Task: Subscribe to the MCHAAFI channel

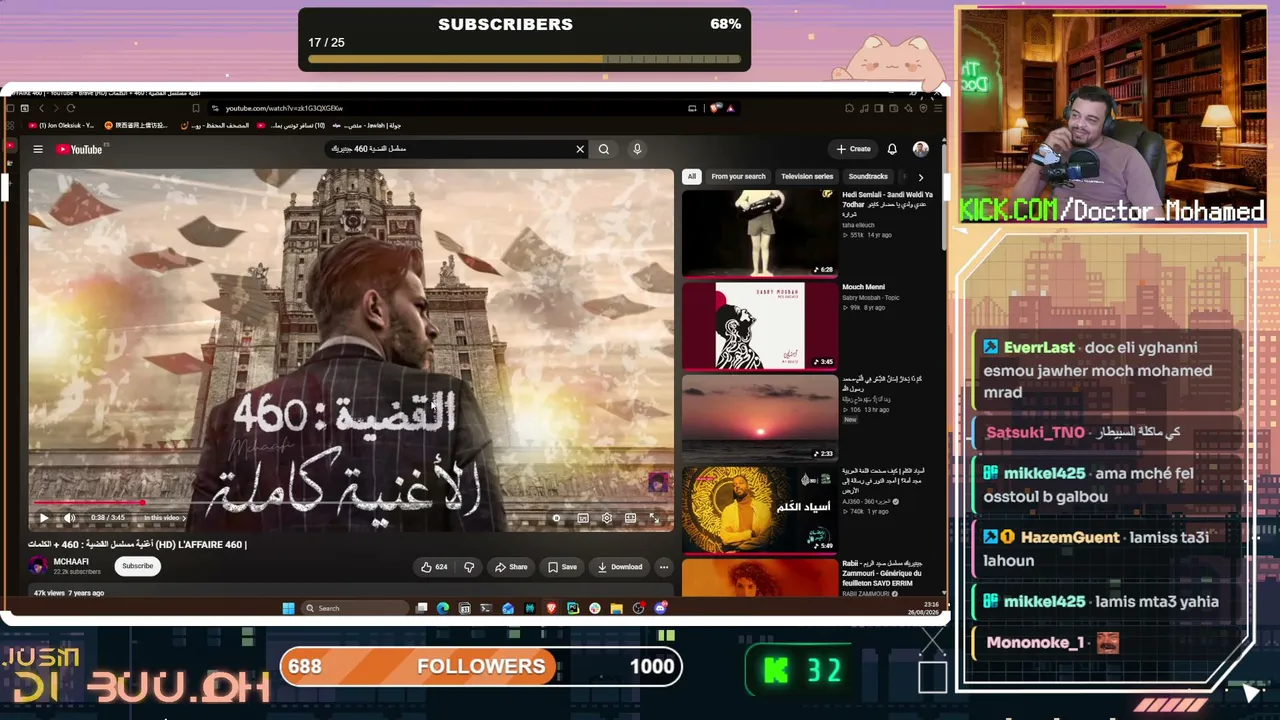Action: 138,566
